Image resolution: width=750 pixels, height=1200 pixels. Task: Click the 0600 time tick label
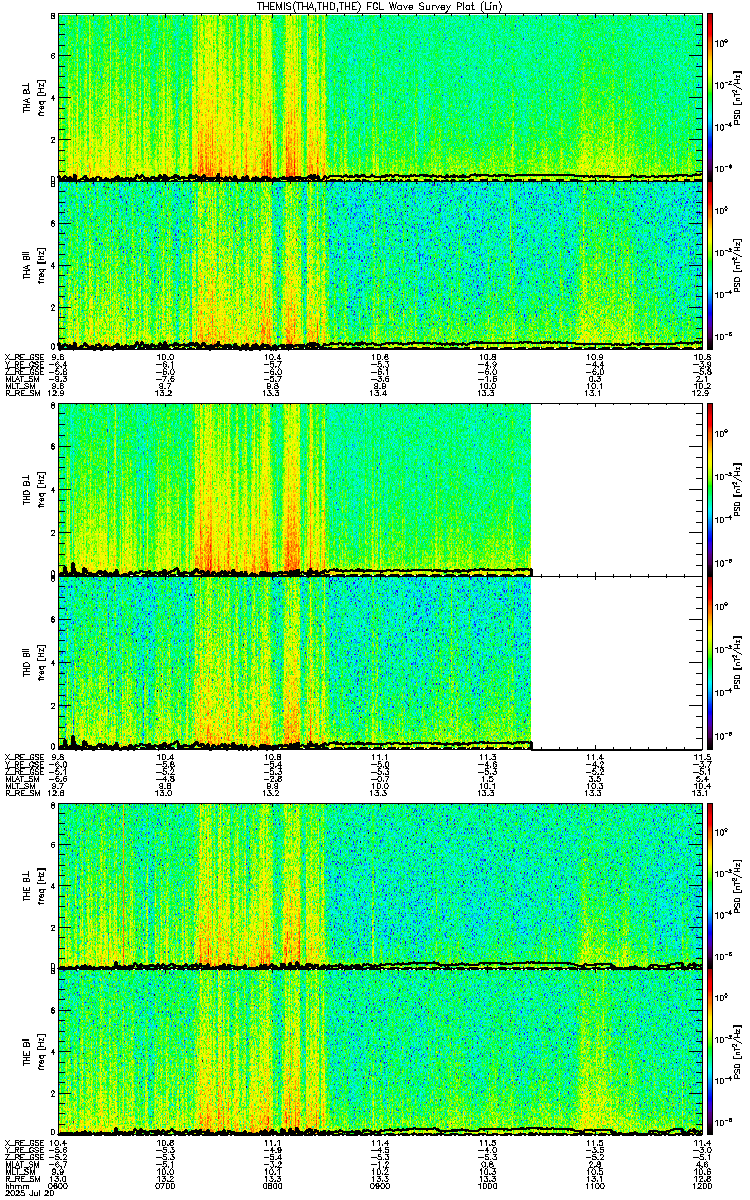(58, 1187)
